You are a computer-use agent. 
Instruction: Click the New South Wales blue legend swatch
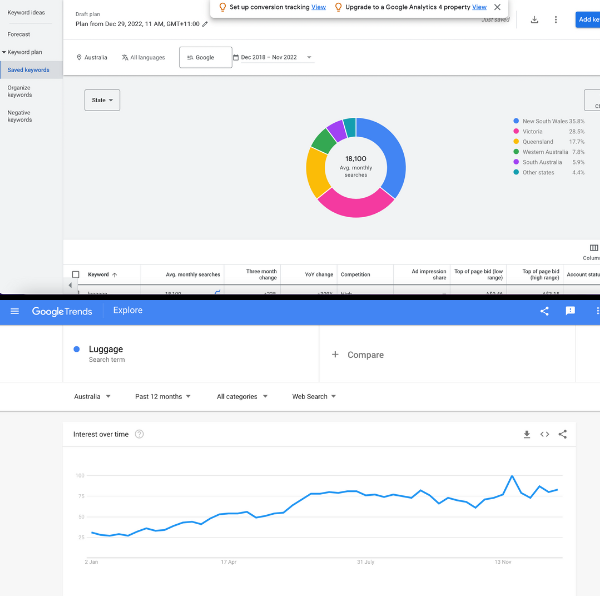click(x=516, y=121)
